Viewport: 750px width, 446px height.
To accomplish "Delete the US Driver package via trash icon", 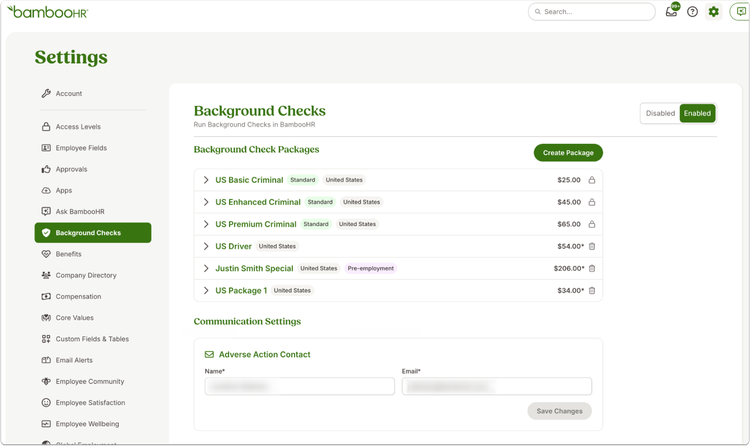I will pyautogui.click(x=592, y=246).
